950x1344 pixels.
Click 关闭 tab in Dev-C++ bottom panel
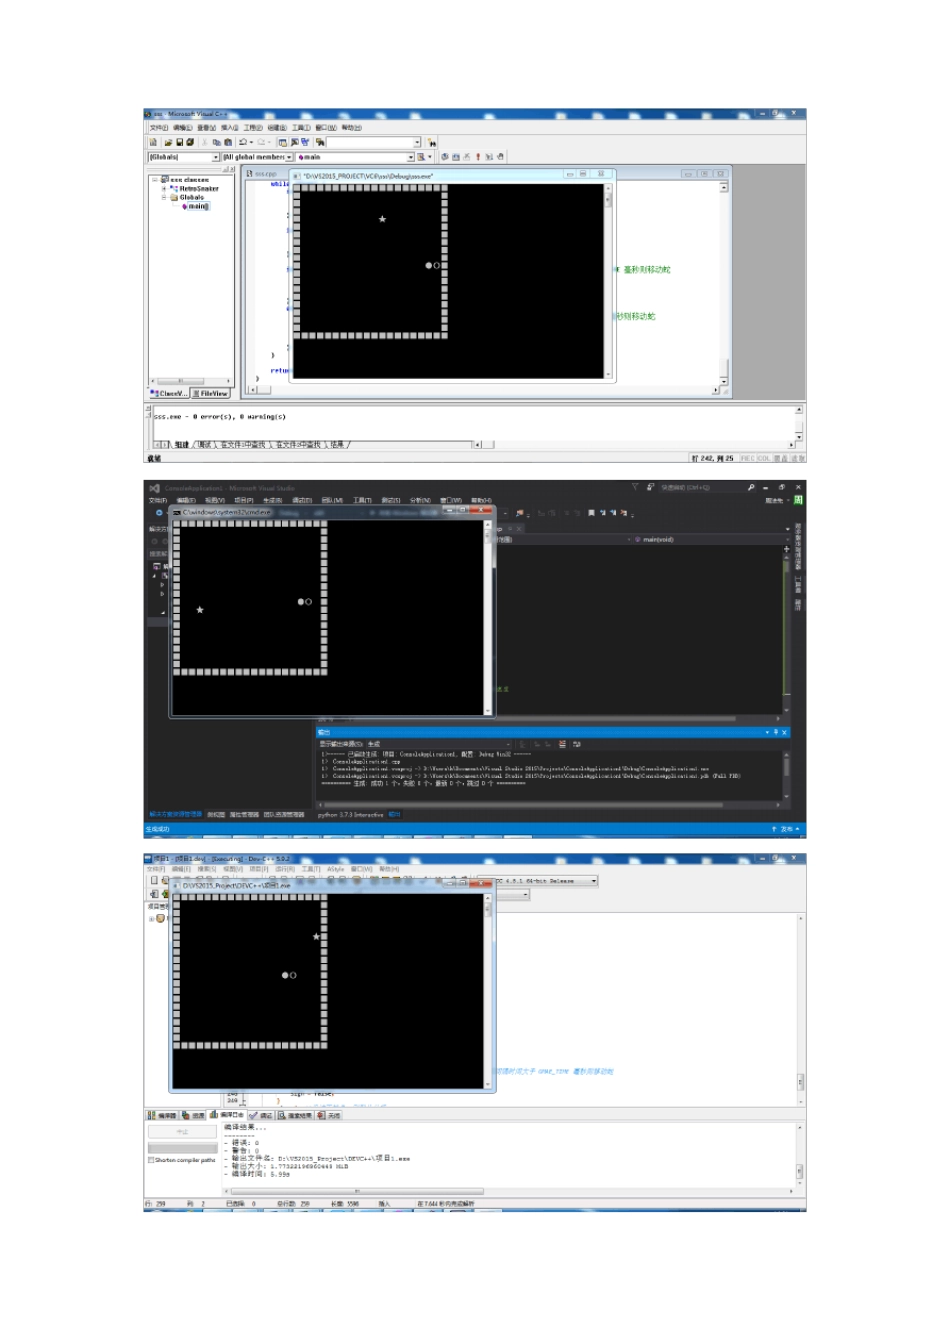tap(330, 1115)
